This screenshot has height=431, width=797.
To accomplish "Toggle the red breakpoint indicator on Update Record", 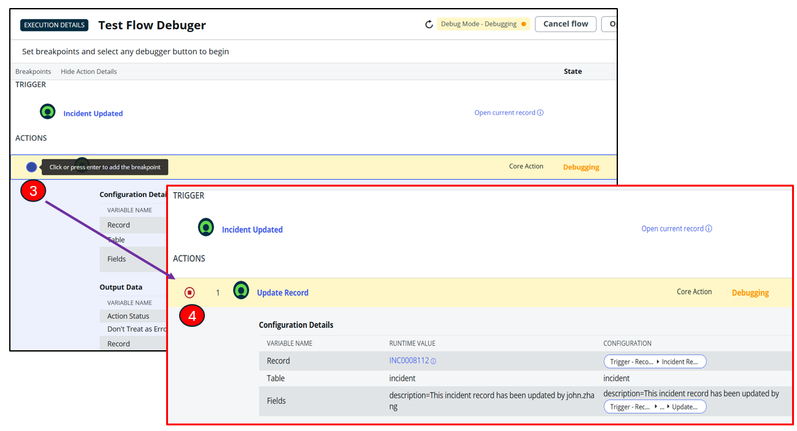I will (x=190, y=292).
